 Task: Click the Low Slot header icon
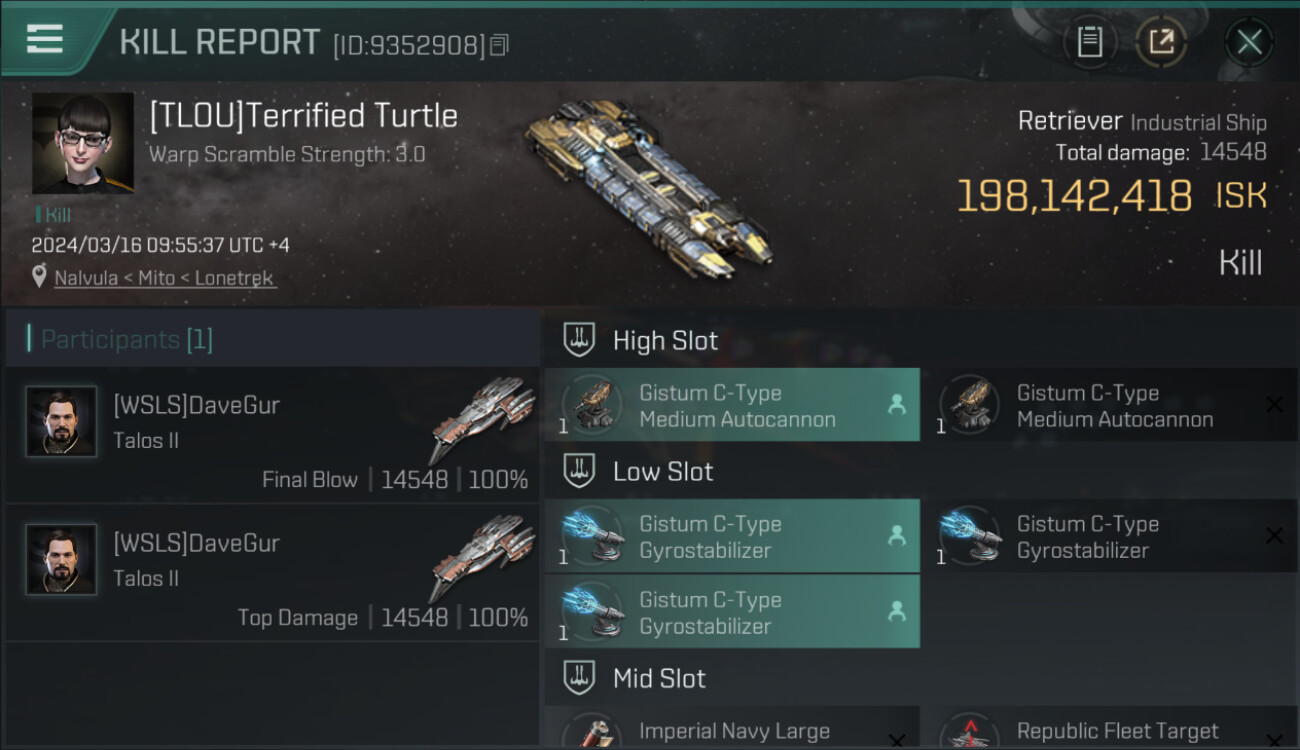579,471
